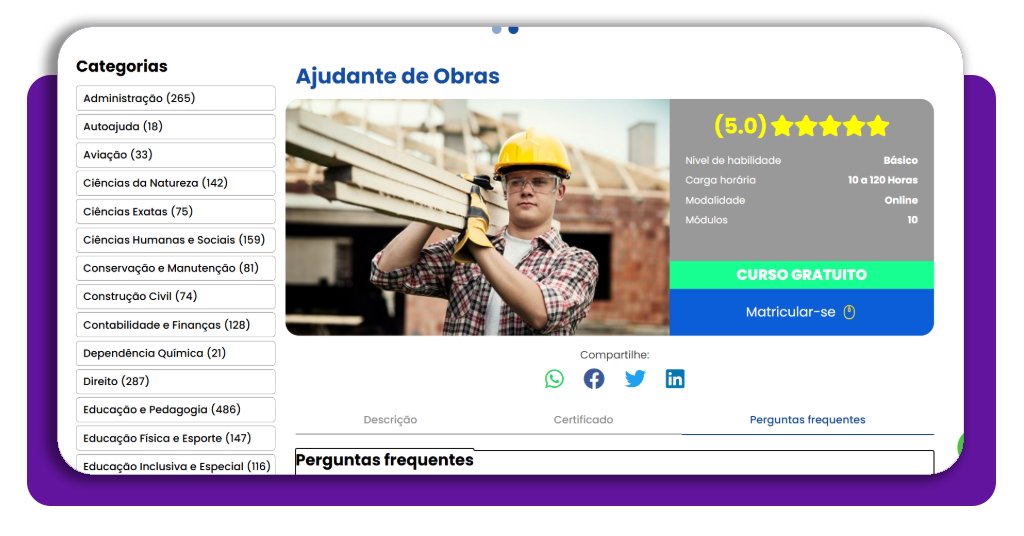The image size is (1024, 536).
Task: Select the Perguntas frequentes tab
Action: coord(807,420)
